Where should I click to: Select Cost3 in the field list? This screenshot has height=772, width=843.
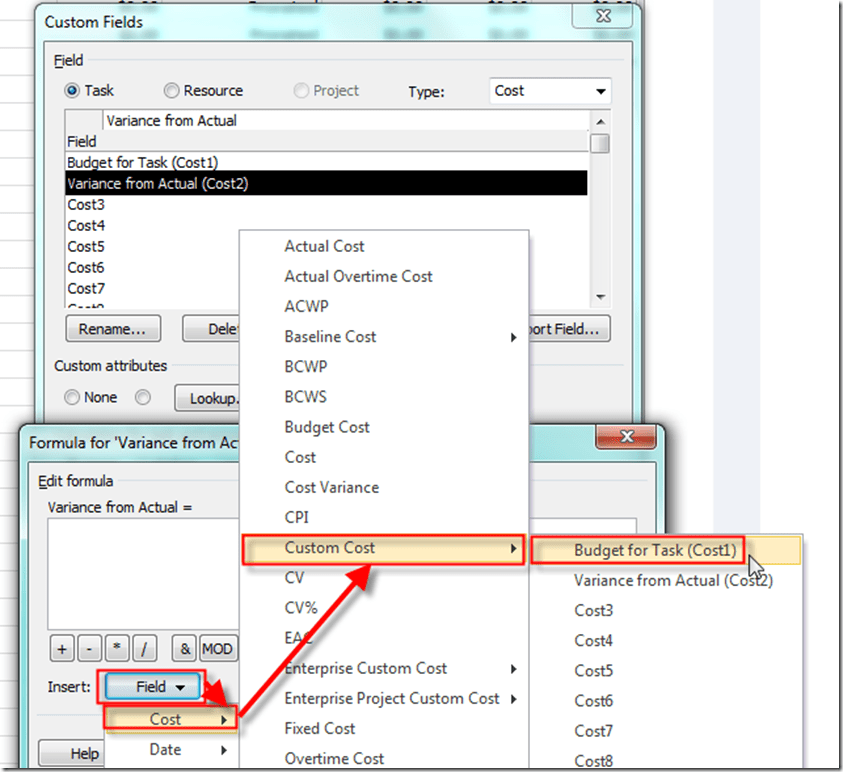[86, 204]
